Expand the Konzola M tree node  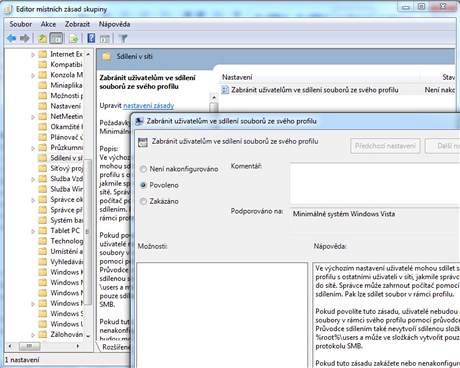[x=33, y=76]
